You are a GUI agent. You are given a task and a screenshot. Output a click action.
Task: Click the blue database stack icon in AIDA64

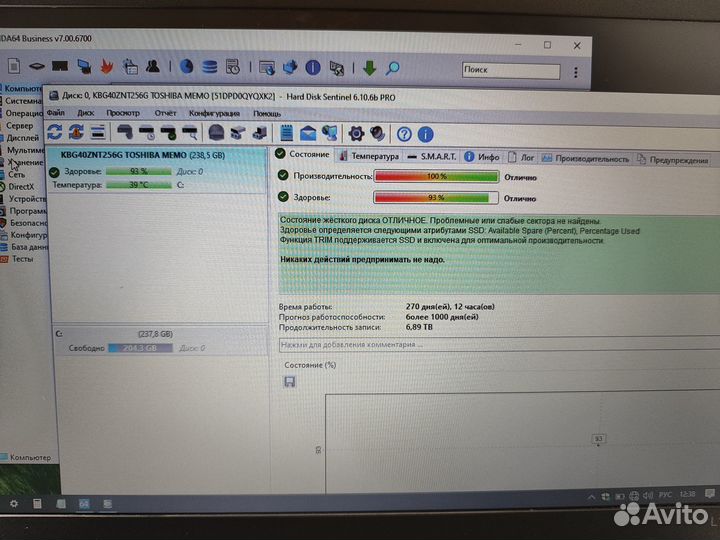[210, 67]
